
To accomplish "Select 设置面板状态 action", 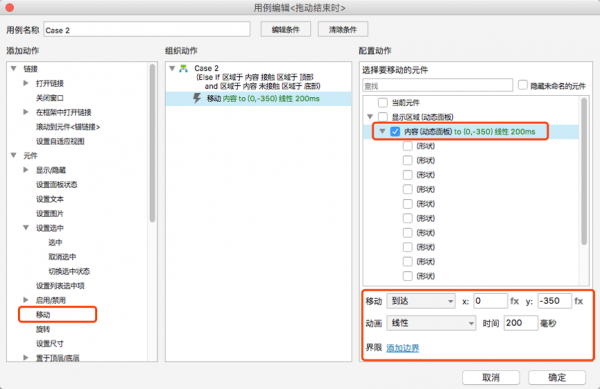I will [x=57, y=184].
